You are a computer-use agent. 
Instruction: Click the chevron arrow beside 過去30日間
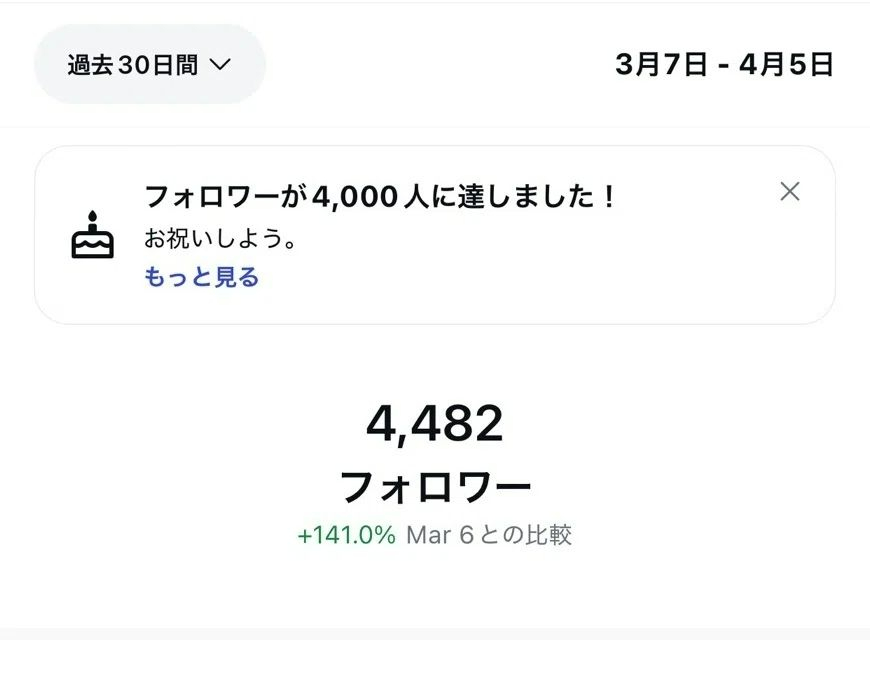coord(220,65)
